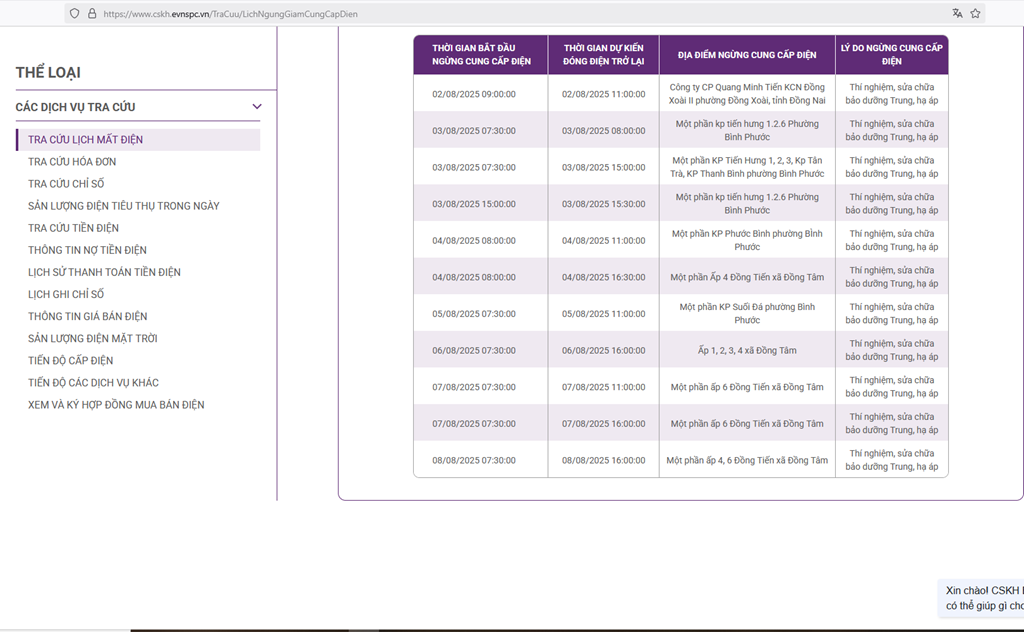
Task: Click the padlock site security icon
Action: coord(92,13)
